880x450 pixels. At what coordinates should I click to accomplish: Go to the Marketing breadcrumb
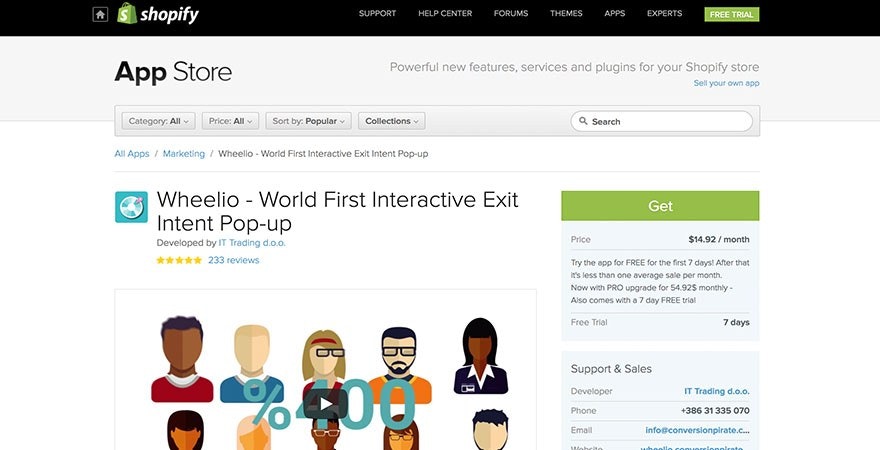[183, 154]
